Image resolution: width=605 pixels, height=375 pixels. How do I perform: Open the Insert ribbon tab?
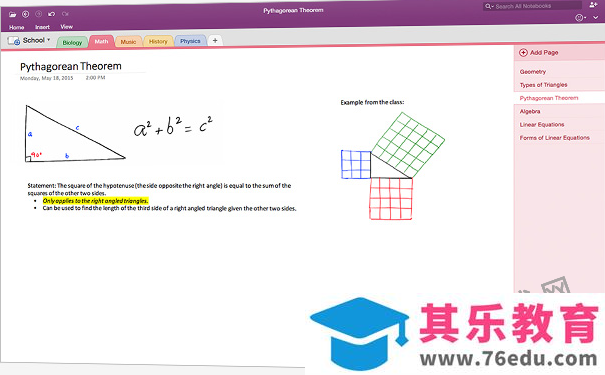tap(42, 27)
